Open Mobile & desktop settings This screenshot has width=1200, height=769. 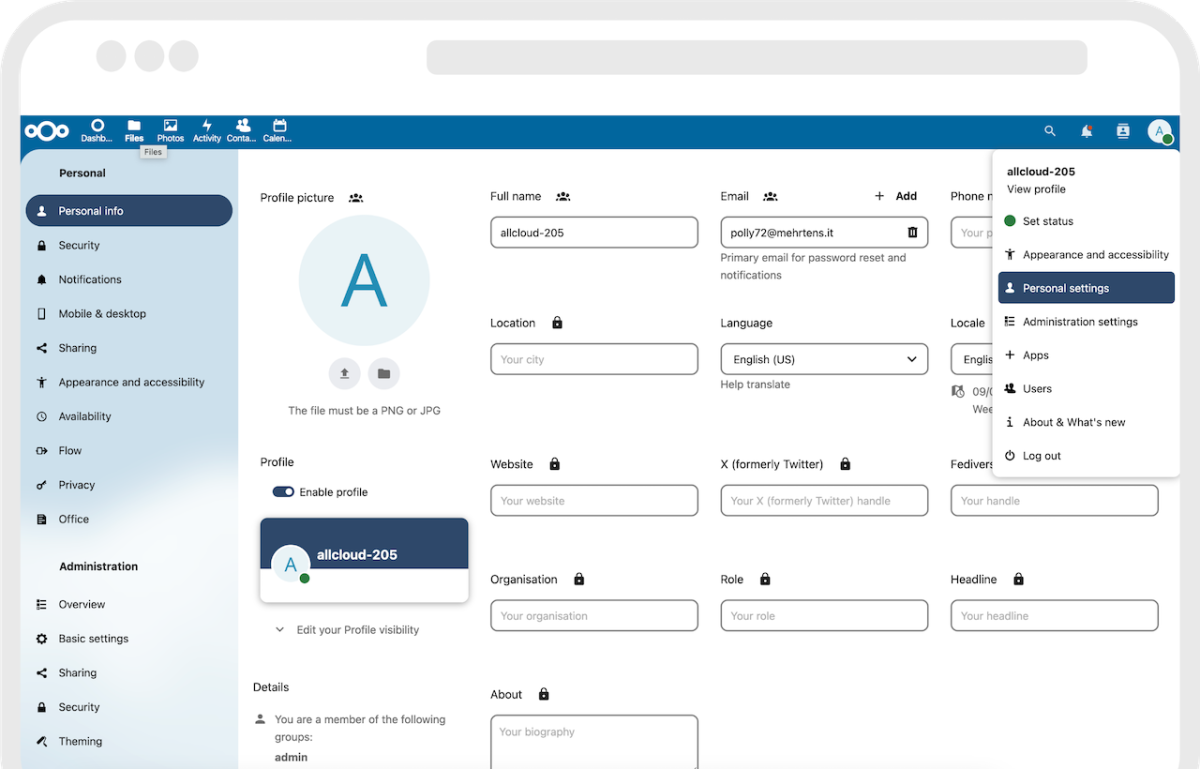129,313
